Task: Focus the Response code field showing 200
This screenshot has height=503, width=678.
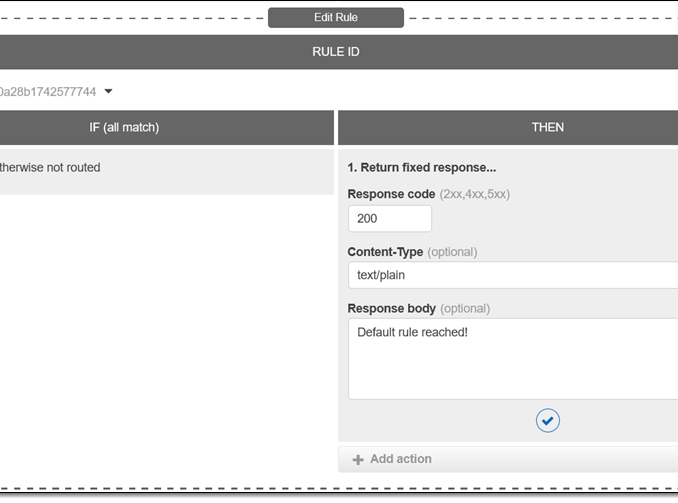Action: [389, 219]
